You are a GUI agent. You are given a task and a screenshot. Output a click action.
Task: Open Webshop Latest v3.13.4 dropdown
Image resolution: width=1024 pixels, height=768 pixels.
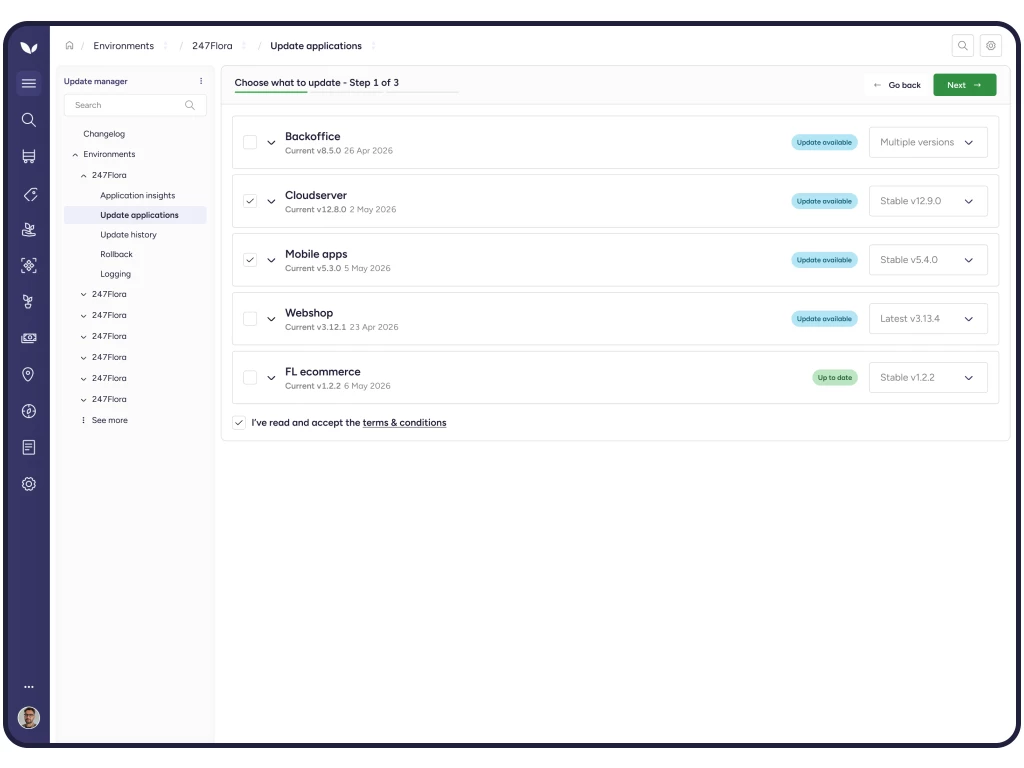pyautogui.click(x=928, y=319)
